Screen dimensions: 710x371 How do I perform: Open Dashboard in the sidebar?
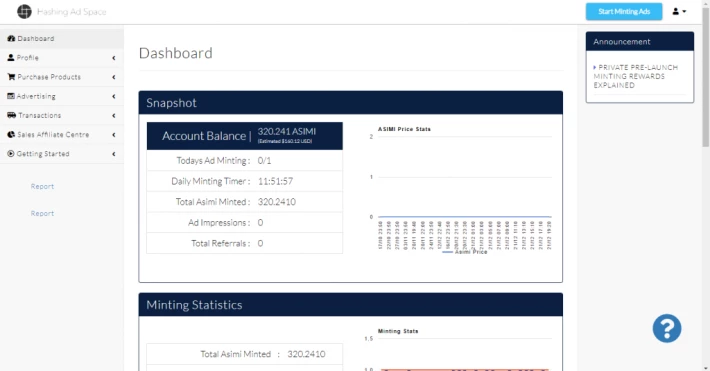[62, 39]
